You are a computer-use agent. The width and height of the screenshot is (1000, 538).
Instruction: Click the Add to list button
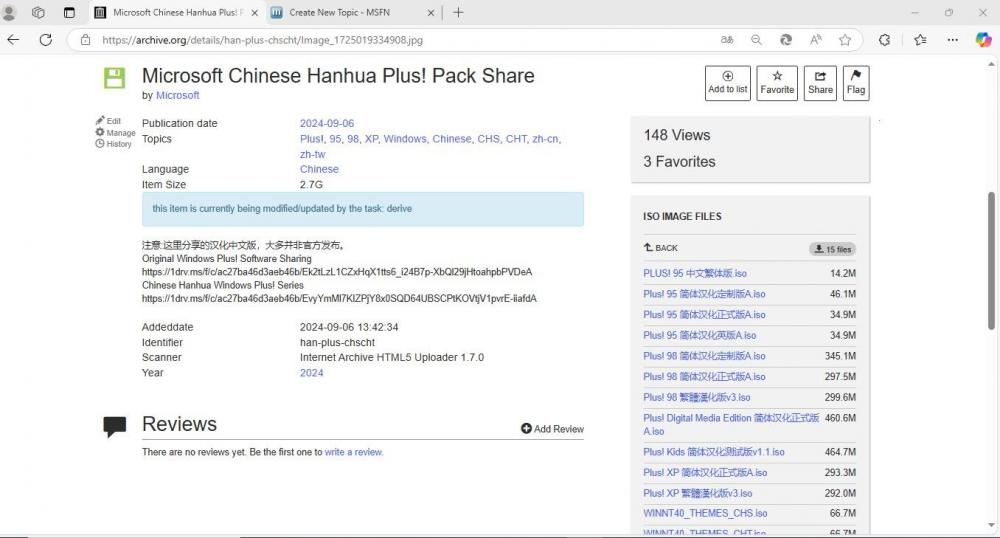click(727, 82)
